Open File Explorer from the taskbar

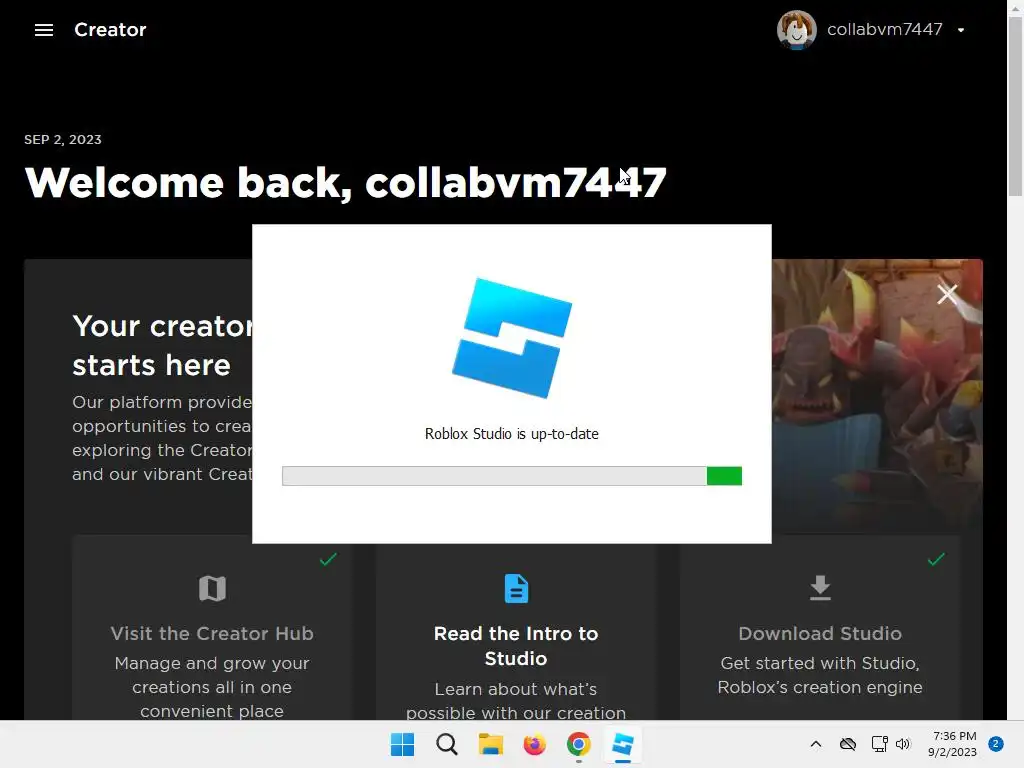tap(490, 744)
